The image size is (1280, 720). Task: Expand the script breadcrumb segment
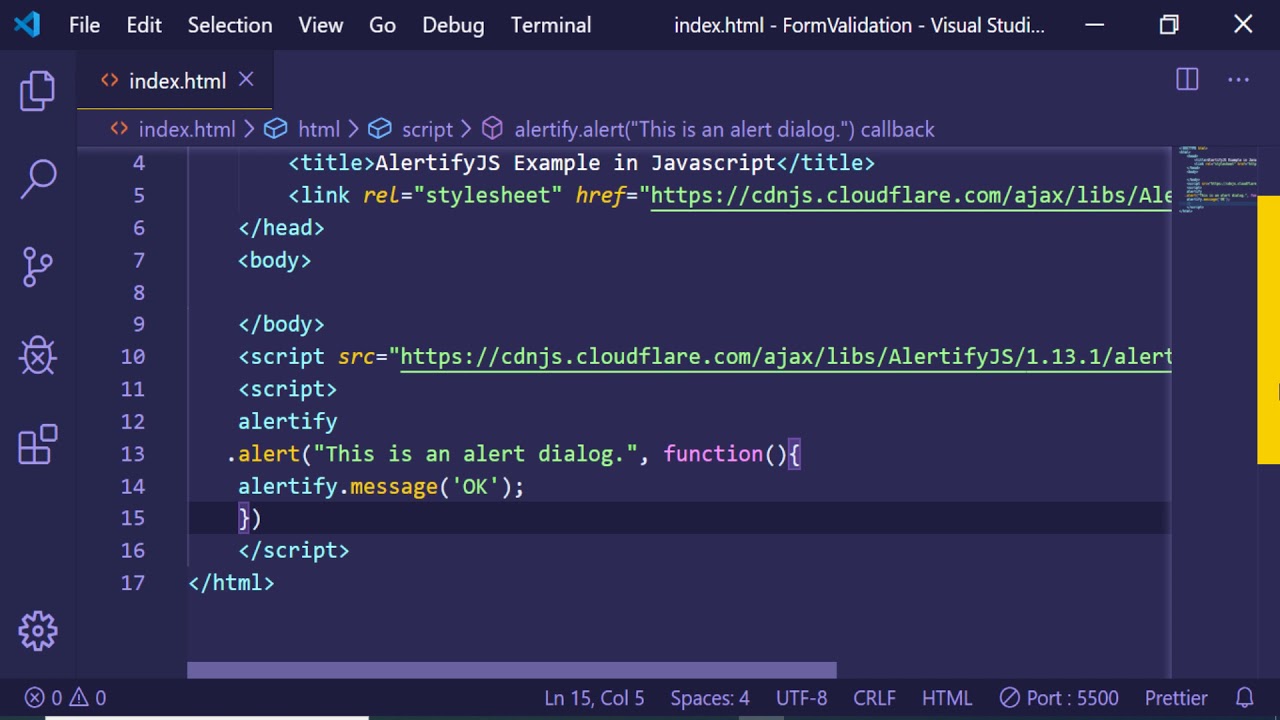pyautogui.click(x=427, y=129)
